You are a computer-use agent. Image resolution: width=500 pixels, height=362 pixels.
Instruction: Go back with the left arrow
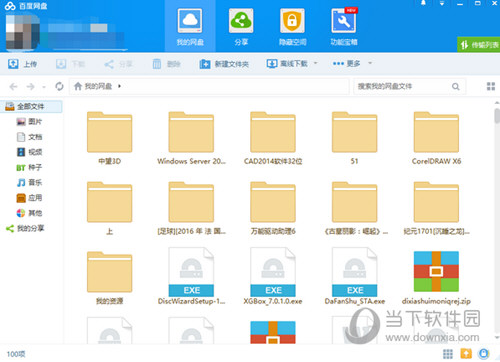[x=13, y=87]
